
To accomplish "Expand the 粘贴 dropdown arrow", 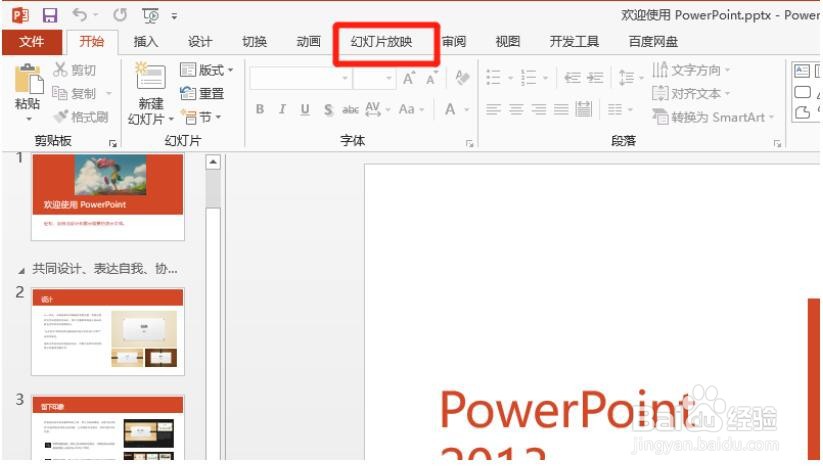I will (29, 119).
